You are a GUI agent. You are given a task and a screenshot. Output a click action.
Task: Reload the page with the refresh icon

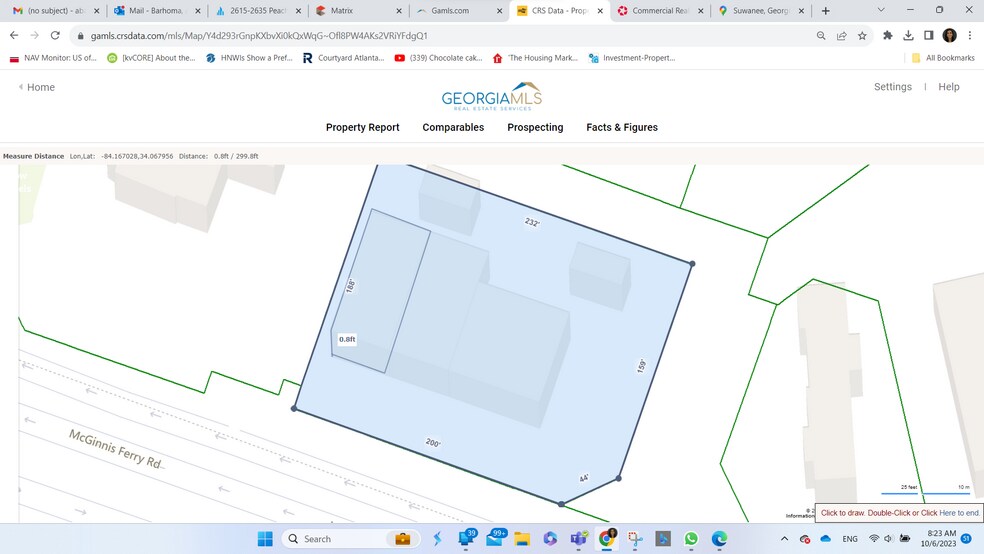56,35
